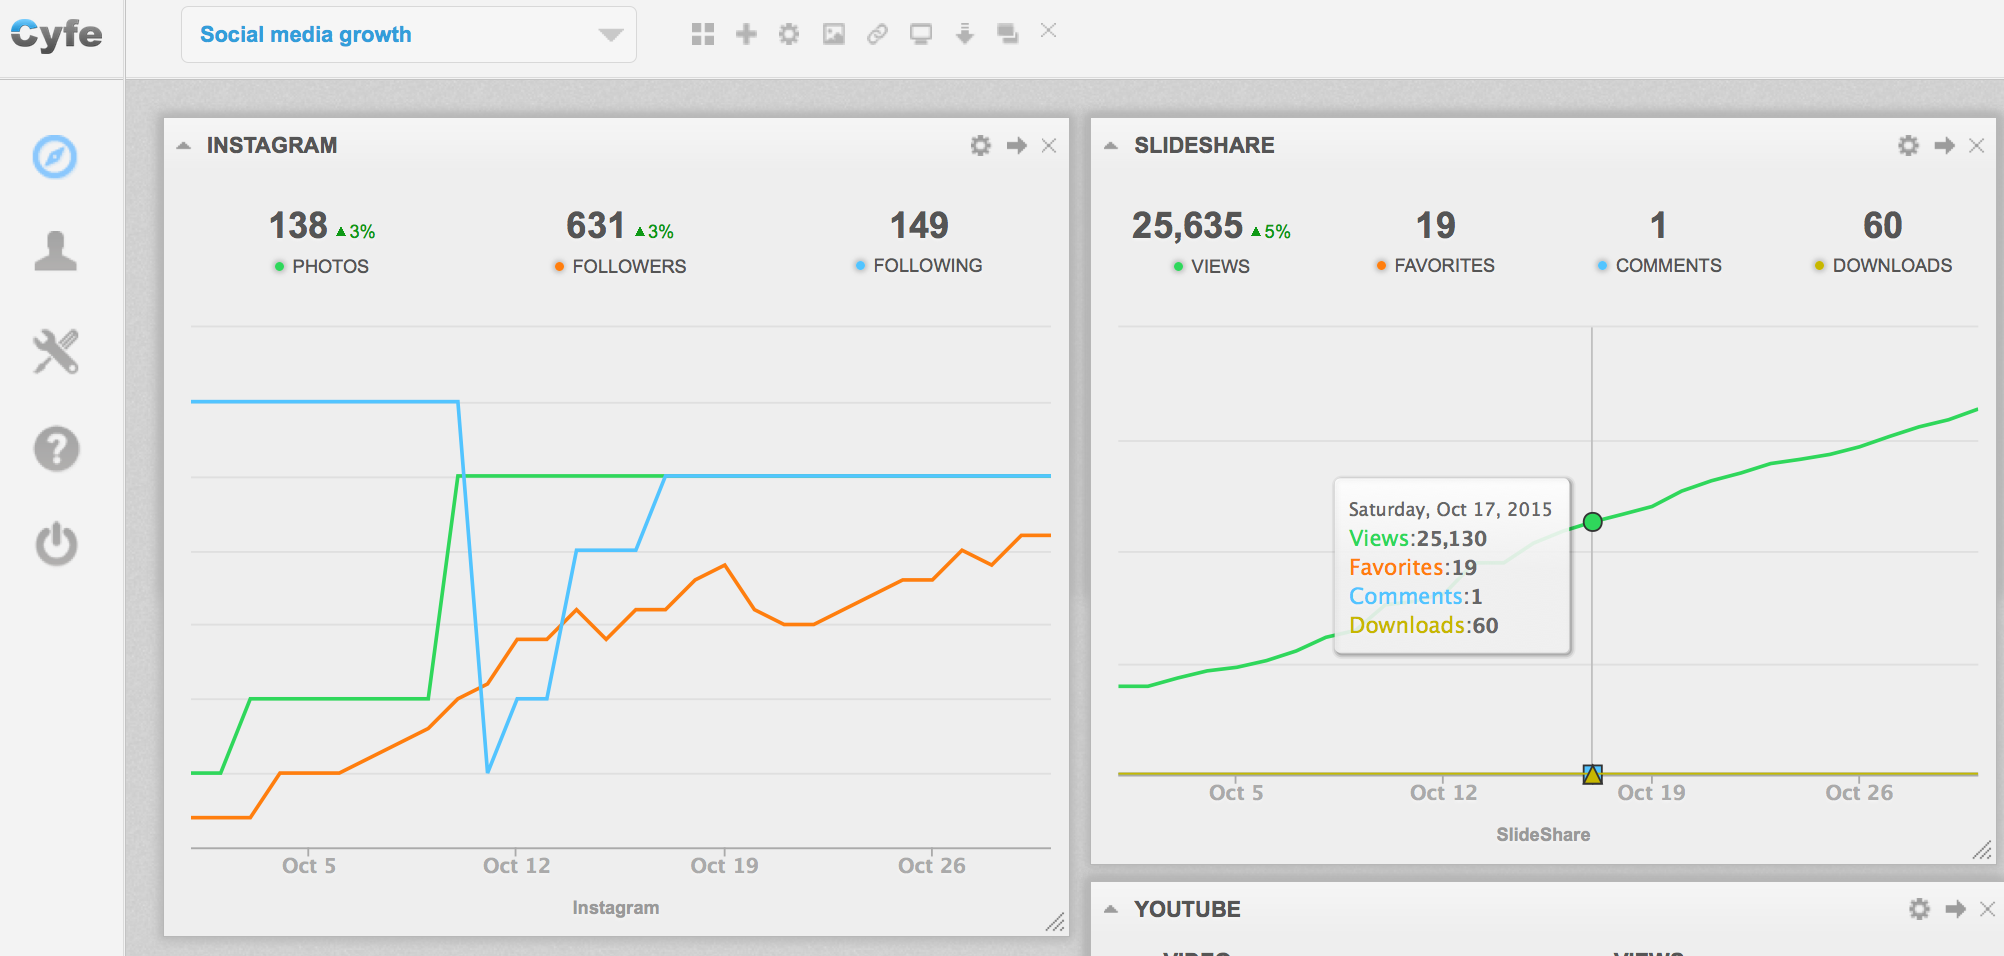Open the compass explore icon in sidebar

pos(55,157)
